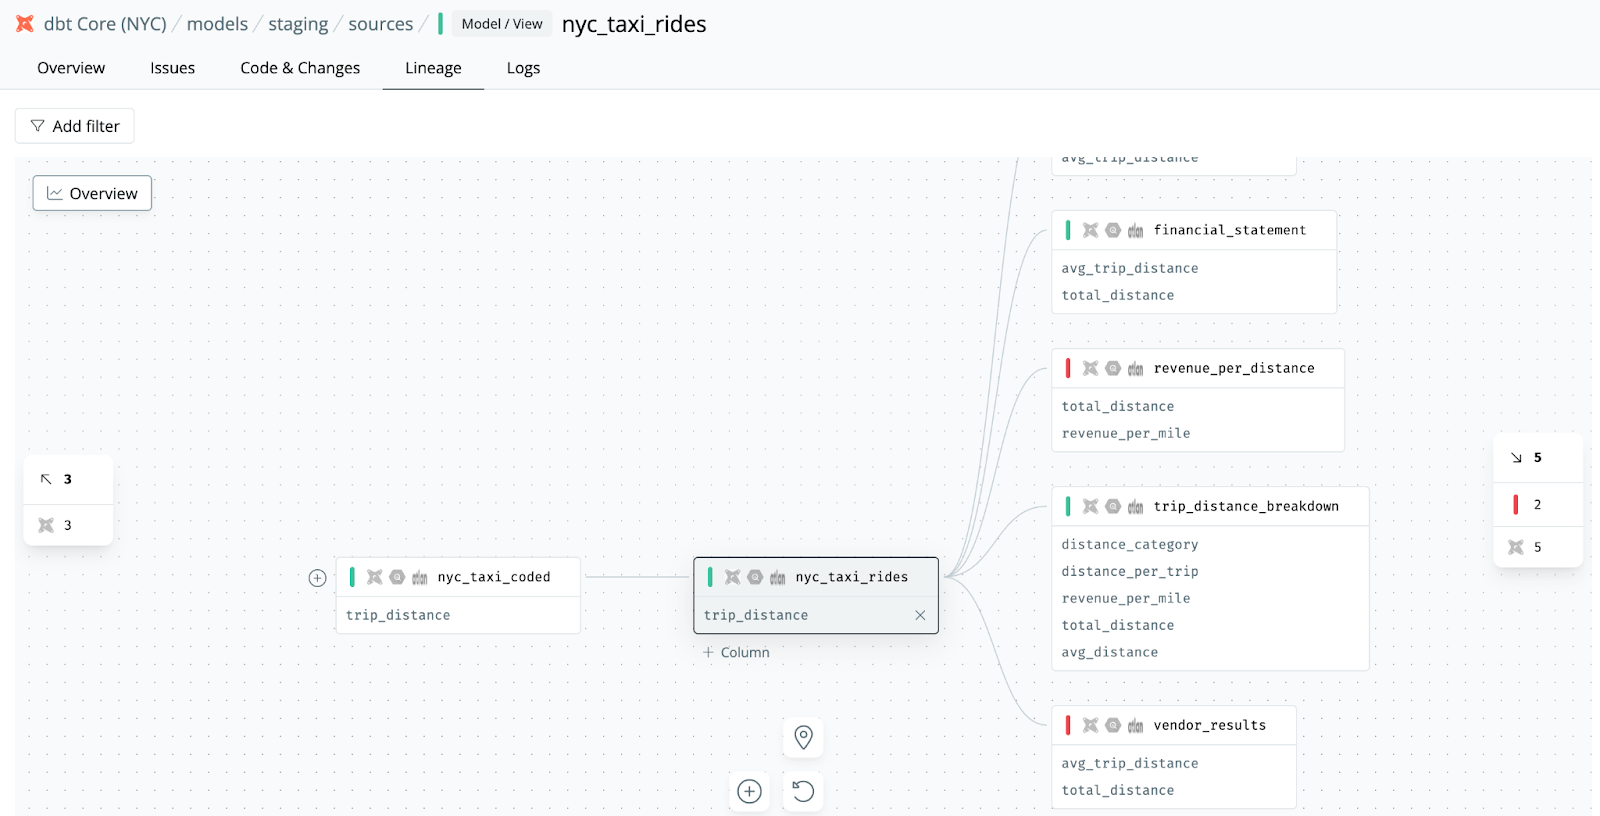Click query icon on financial_statement node
This screenshot has width=1600, height=816.
pos(1113,230)
